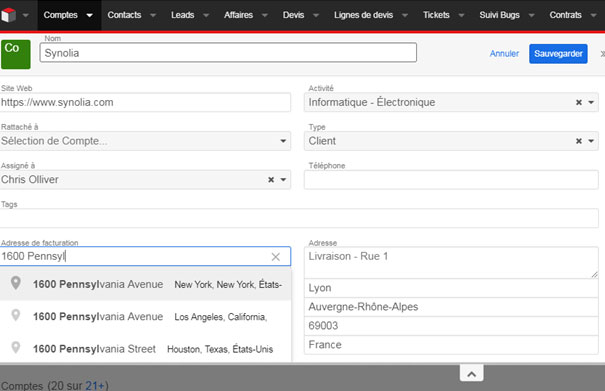The width and height of the screenshot is (605, 391).
Task: Edit the postal code field 69003
Action: (451, 326)
